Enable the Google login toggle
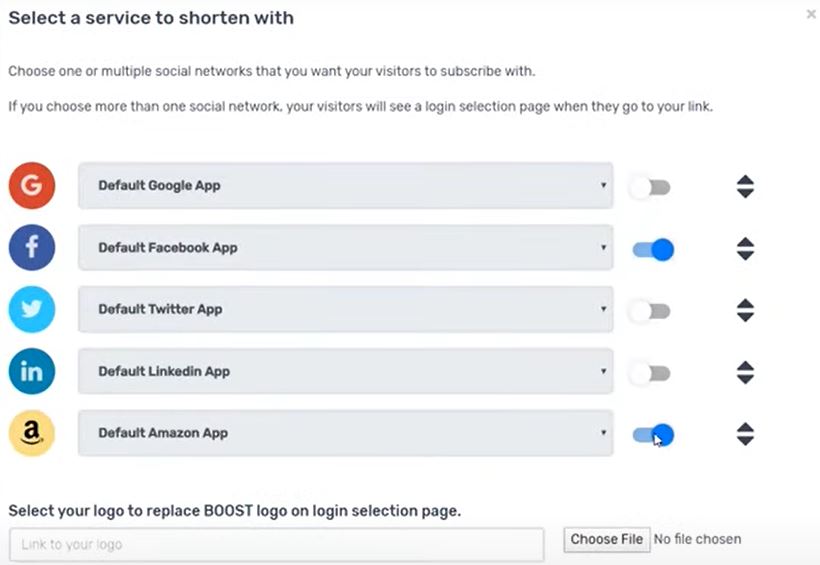The width and height of the screenshot is (820, 565). pyautogui.click(x=650, y=187)
